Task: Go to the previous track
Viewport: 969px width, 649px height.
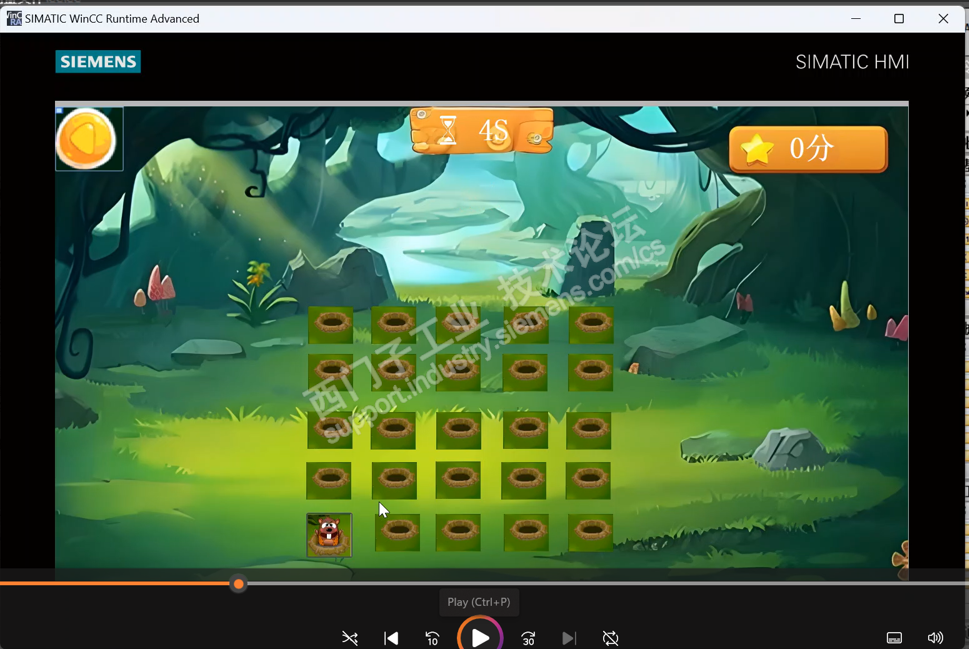Action: pyautogui.click(x=391, y=638)
